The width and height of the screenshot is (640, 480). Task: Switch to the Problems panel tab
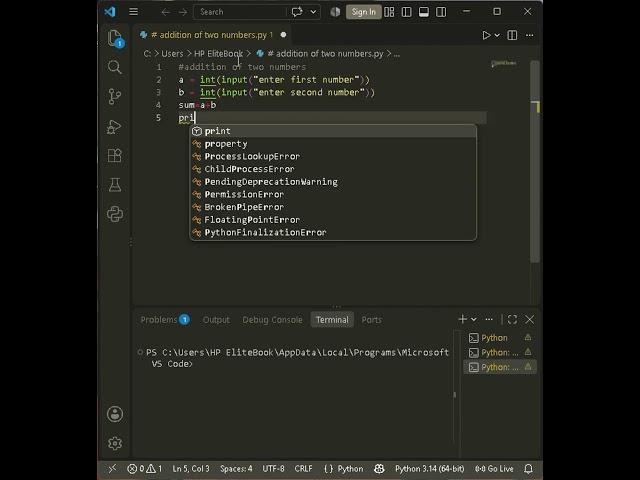[164, 320]
